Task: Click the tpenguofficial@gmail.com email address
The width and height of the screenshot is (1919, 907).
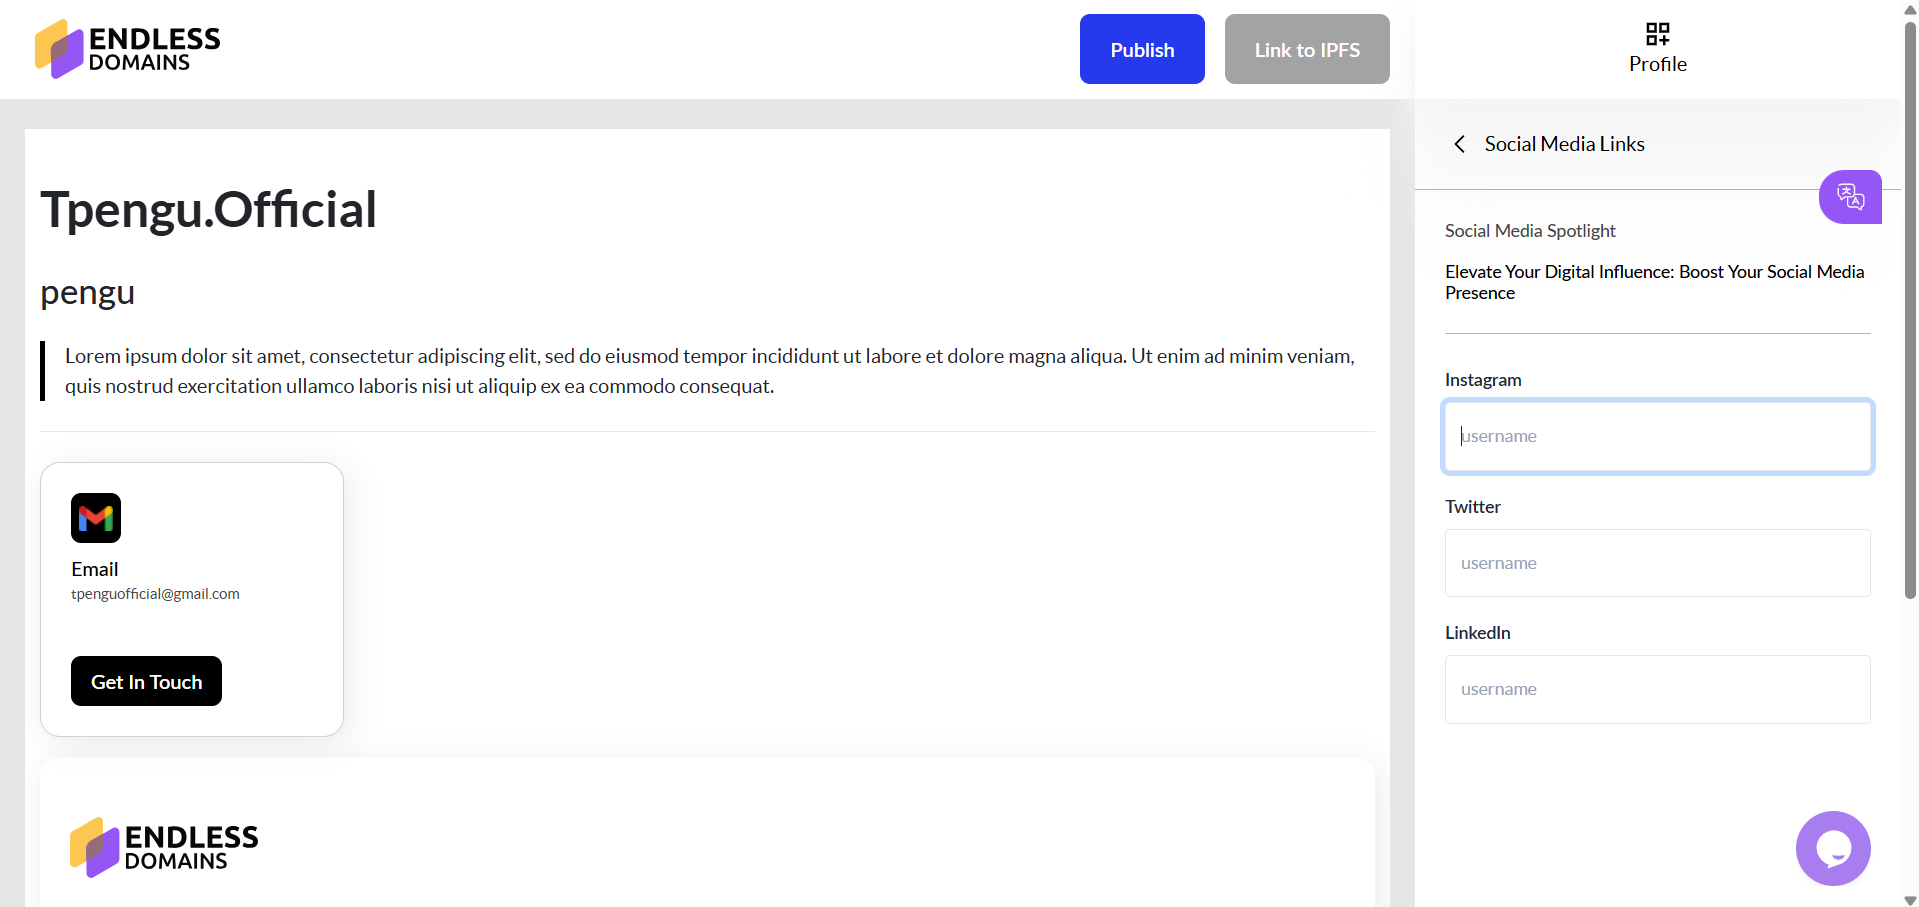Action: (155, 594)
